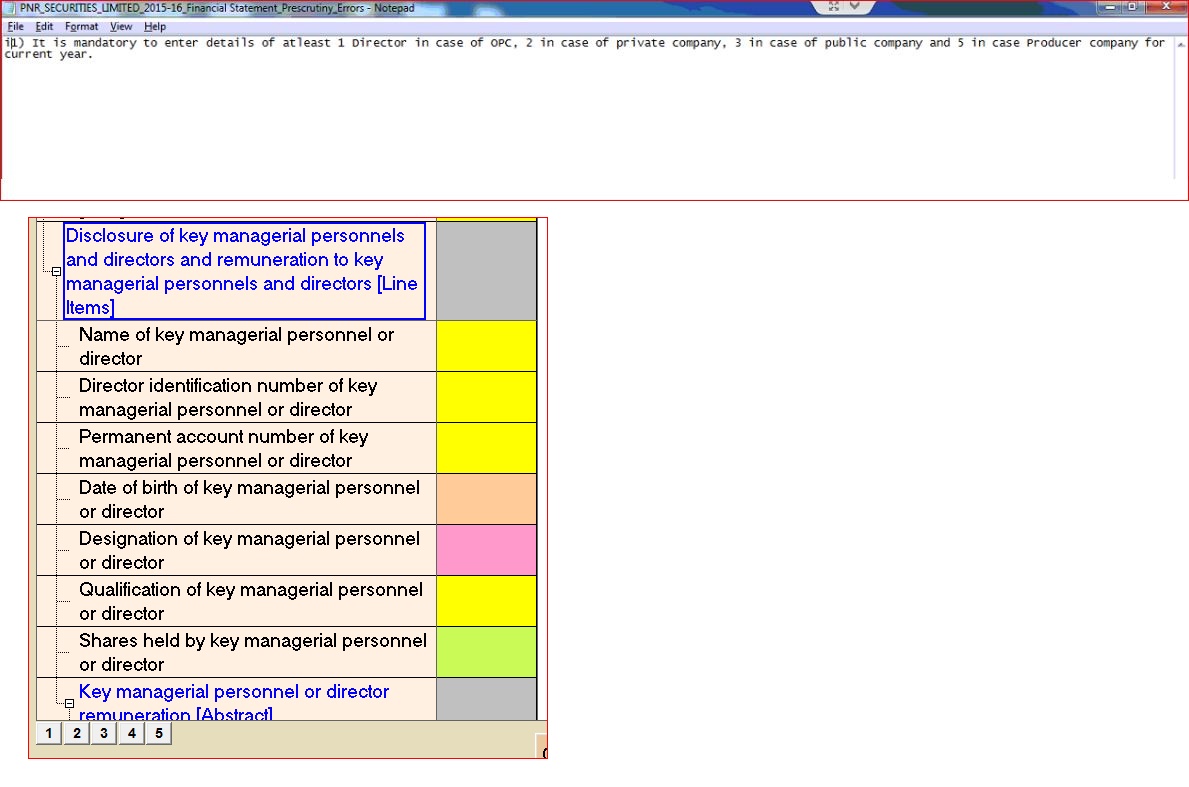
Task: Select the Director identification number row
Action: (236, 397)
